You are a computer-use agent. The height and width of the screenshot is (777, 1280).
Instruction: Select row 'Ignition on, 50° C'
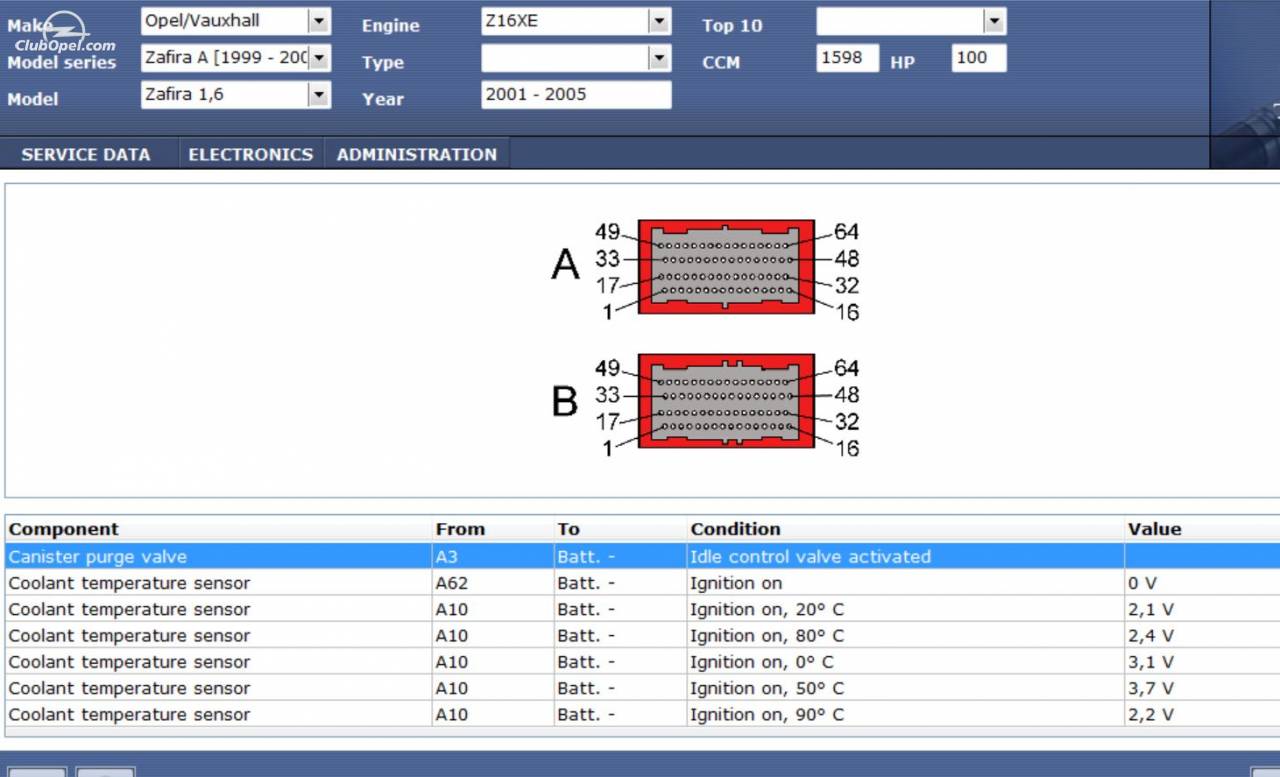coord(642,688)
